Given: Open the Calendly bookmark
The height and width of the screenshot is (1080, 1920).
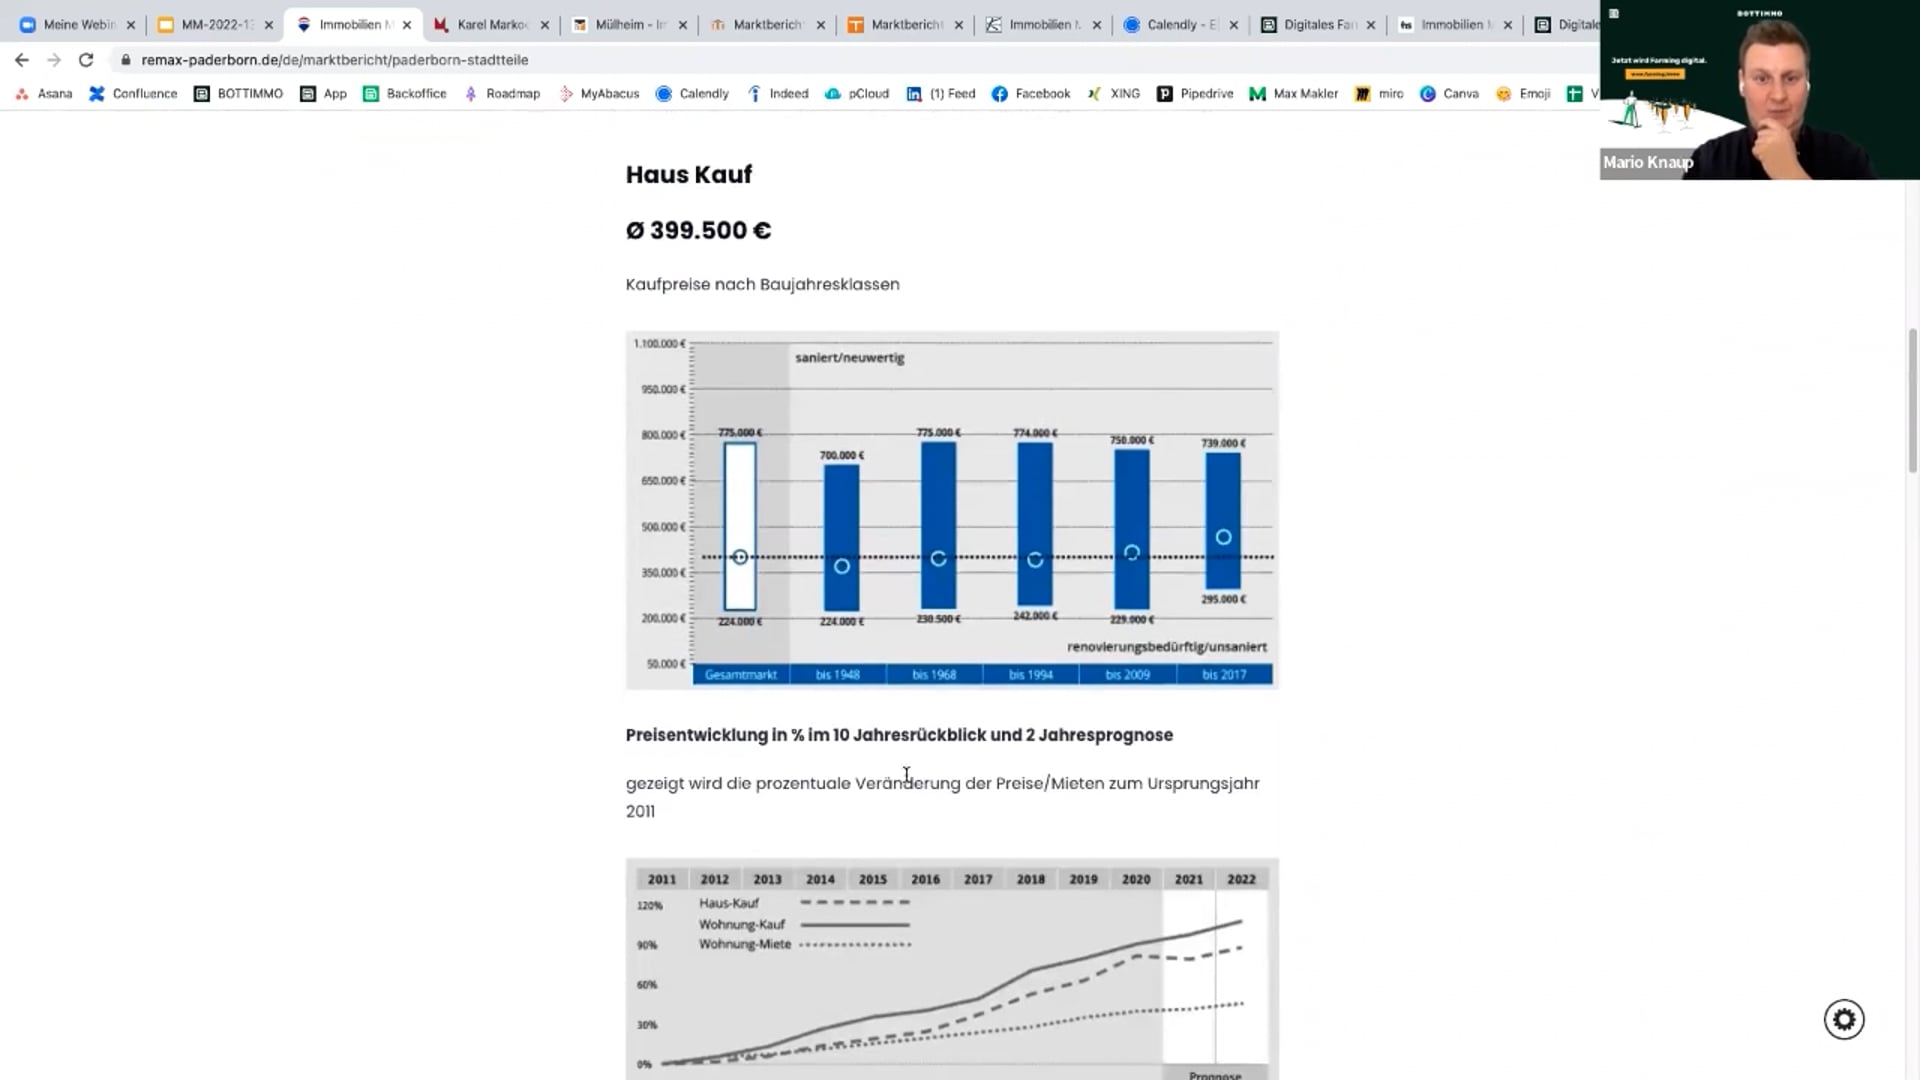Looking at the screenshot, I should coord(692,93).
